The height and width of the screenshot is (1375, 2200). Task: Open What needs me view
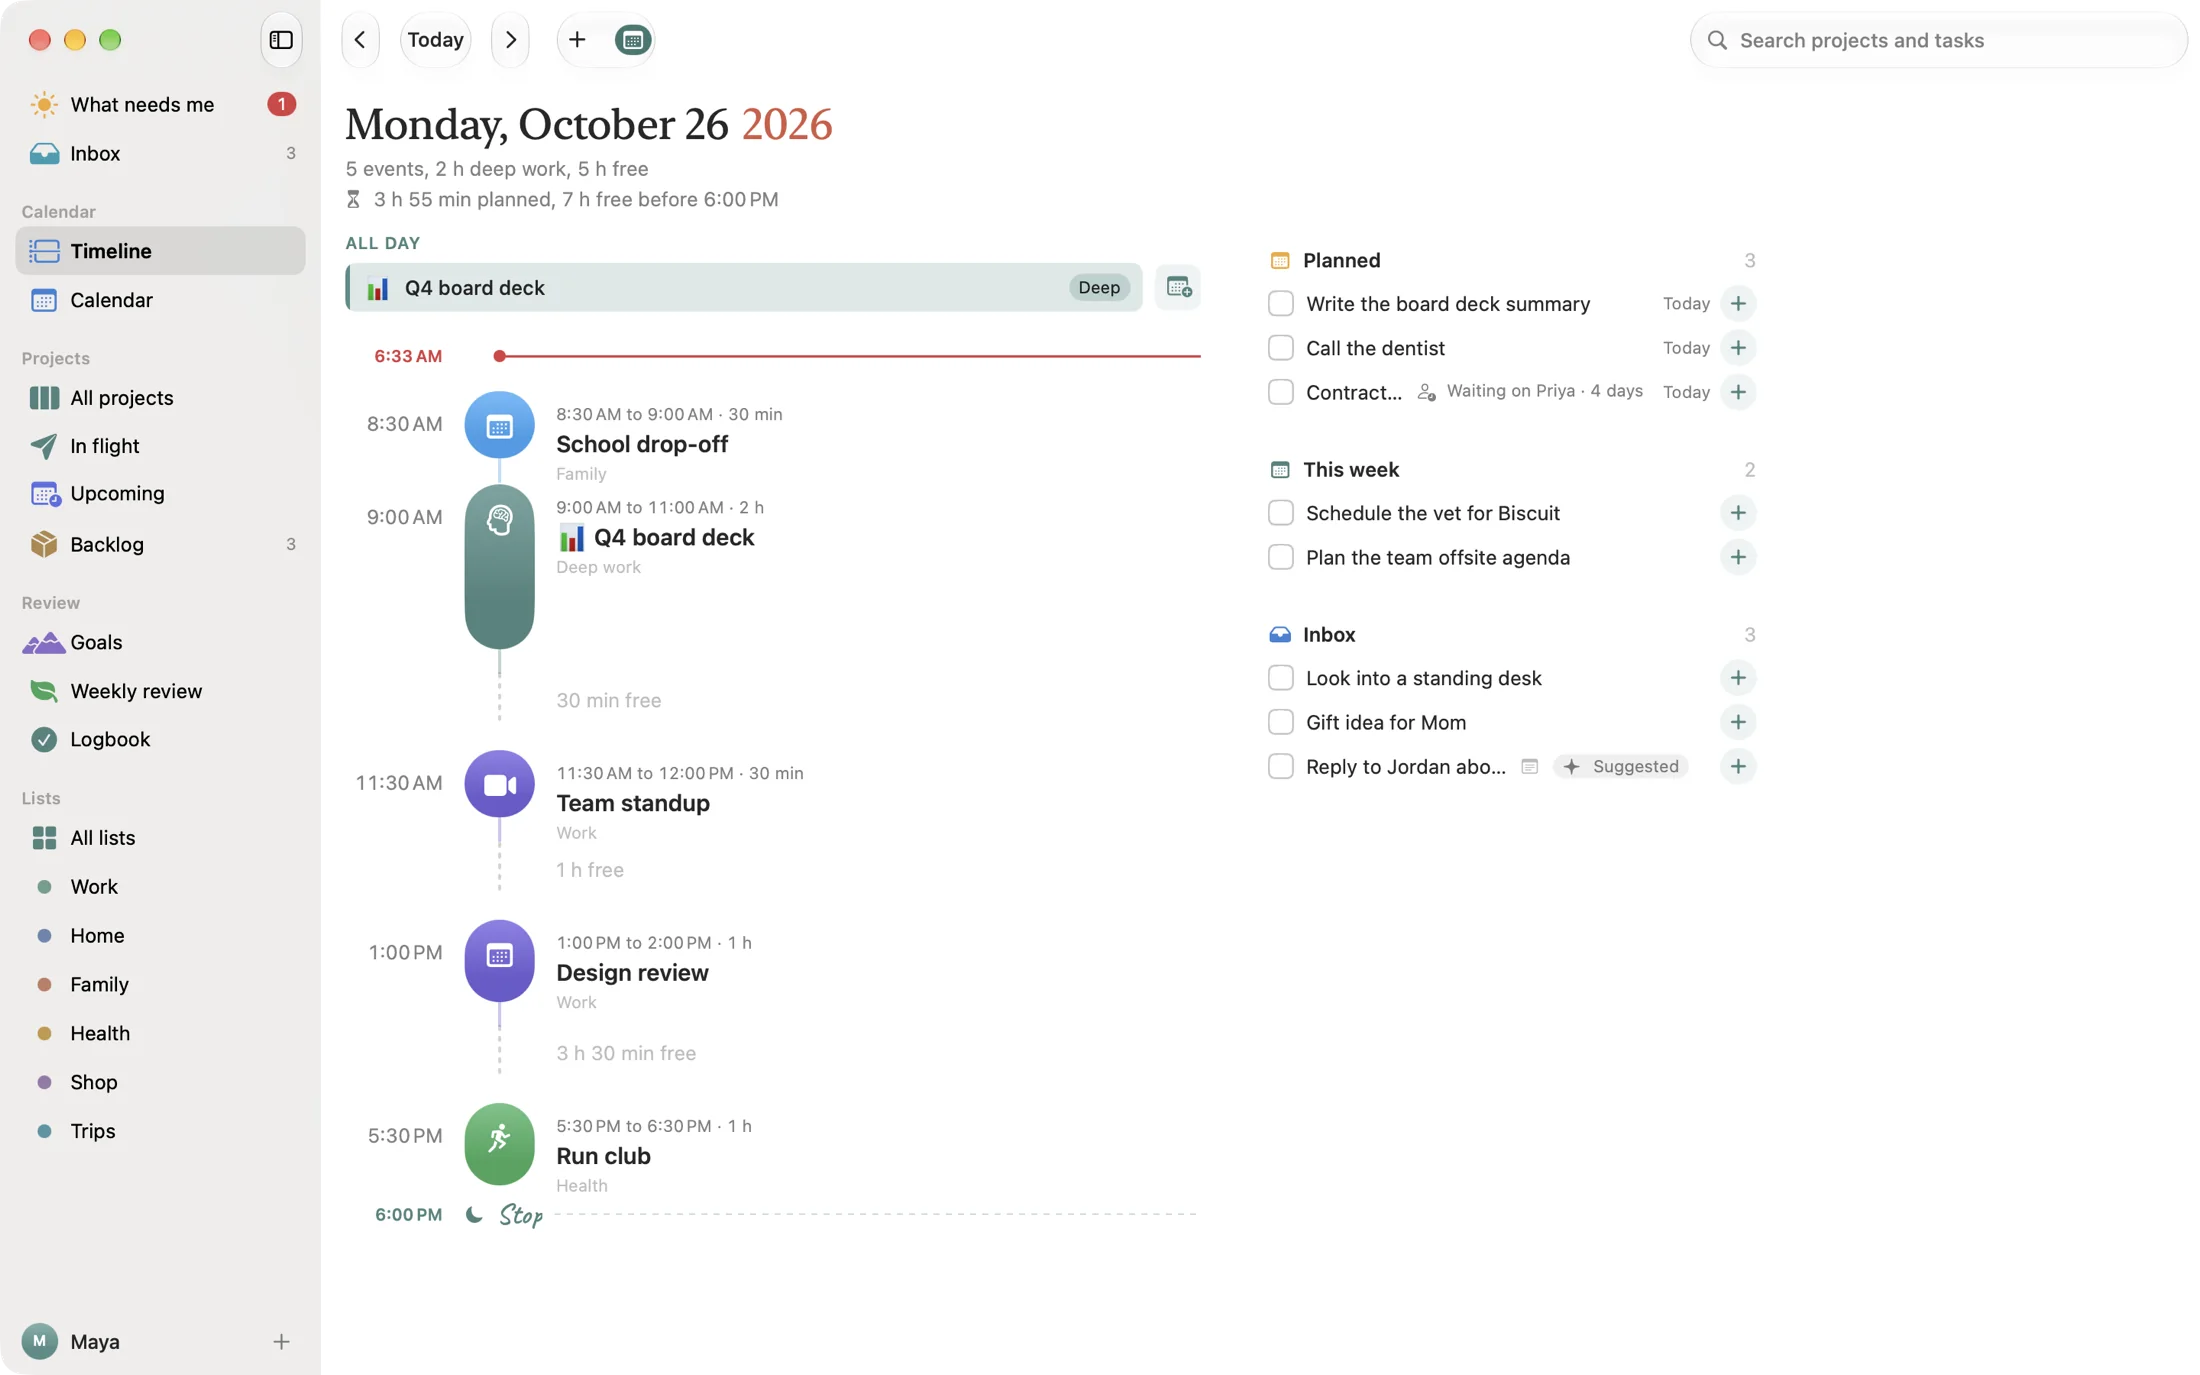160,104
